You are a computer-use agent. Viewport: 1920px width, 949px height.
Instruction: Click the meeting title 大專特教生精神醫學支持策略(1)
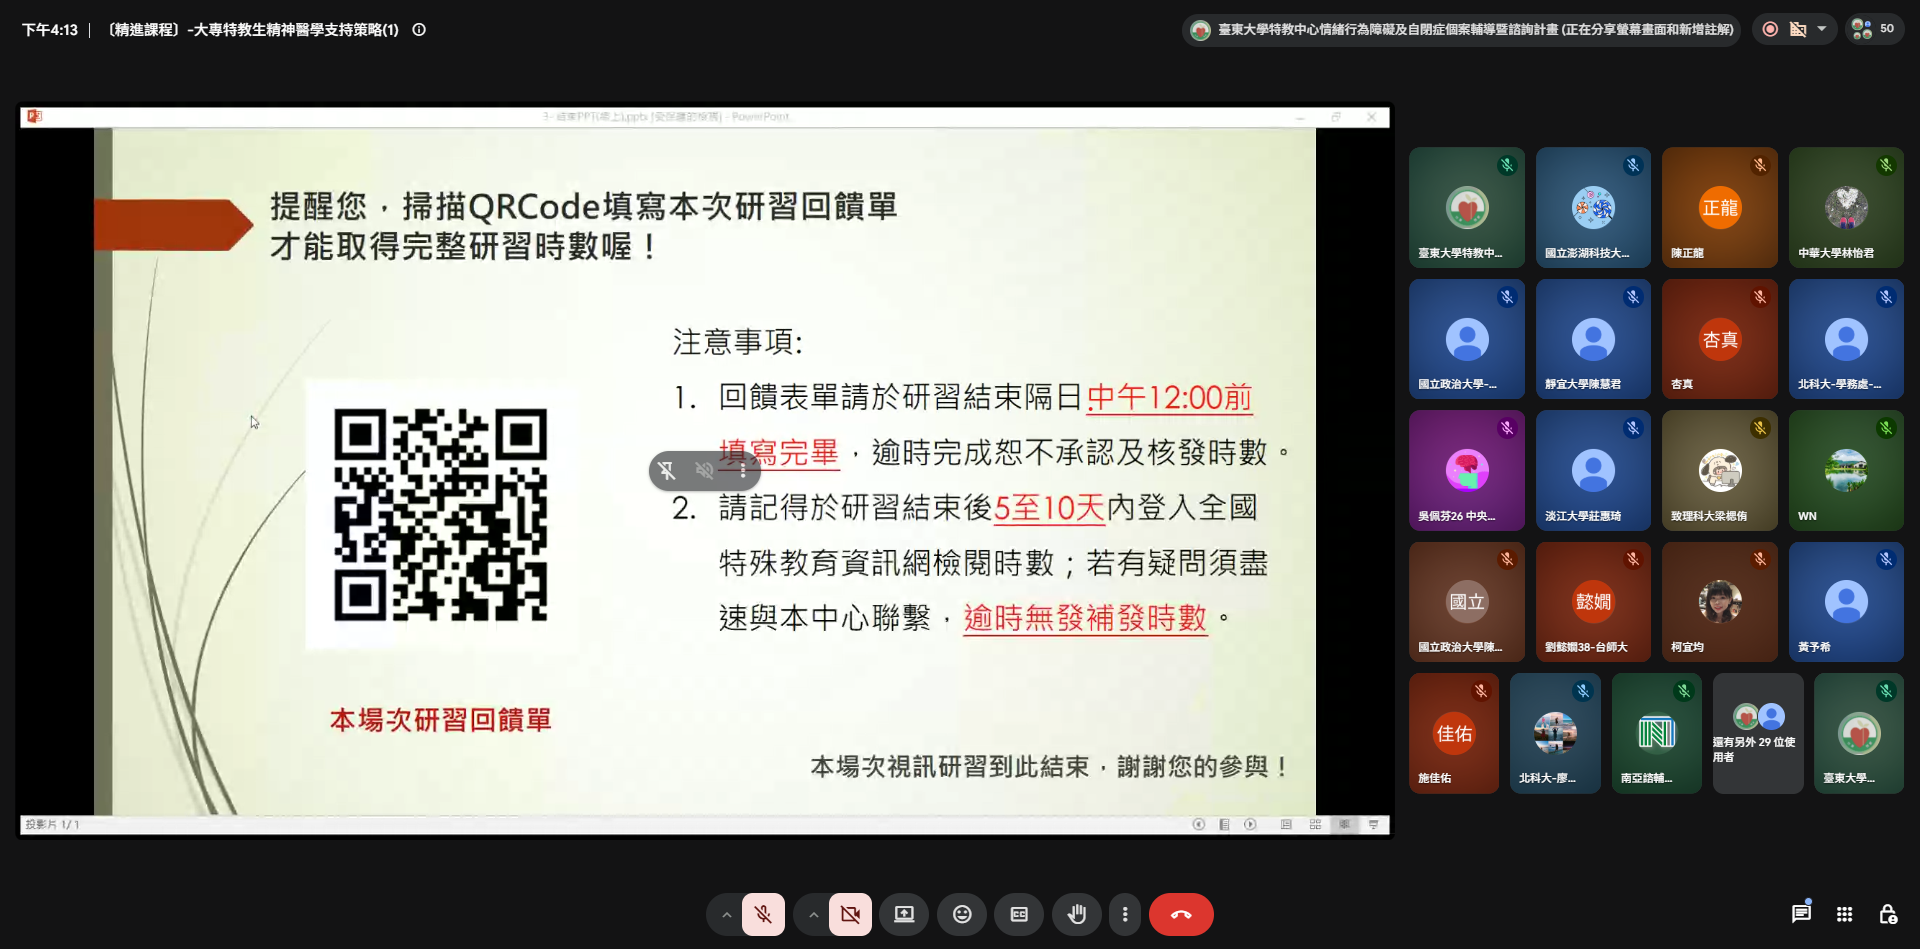pyautogui.click(x=253, y=30)
